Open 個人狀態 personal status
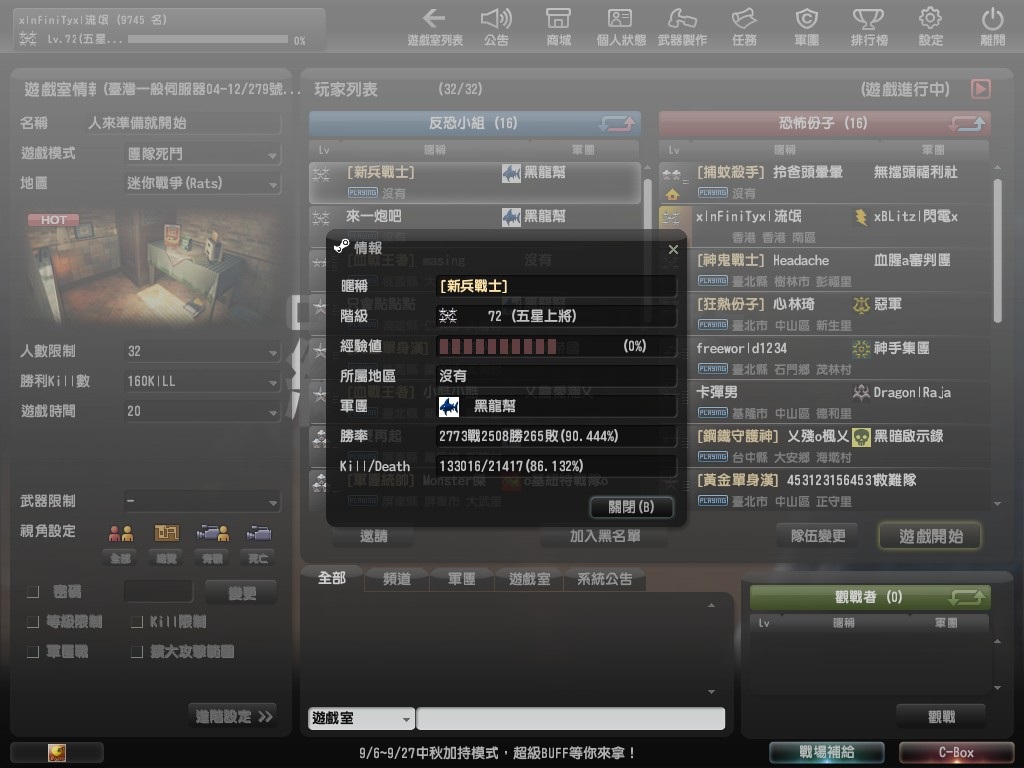Viewport: 1024px width, 768px height. pos(620,27)
